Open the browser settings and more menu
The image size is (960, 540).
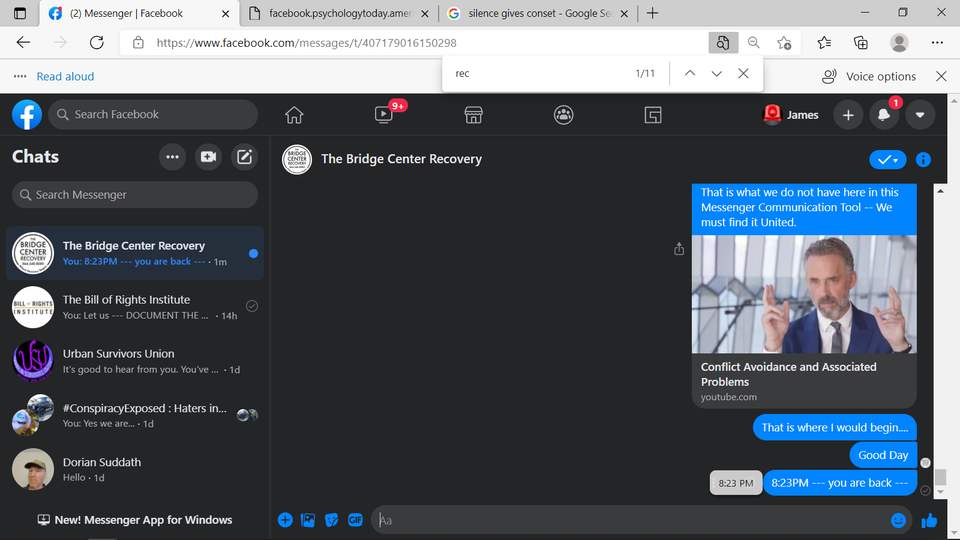pos(937,42)
